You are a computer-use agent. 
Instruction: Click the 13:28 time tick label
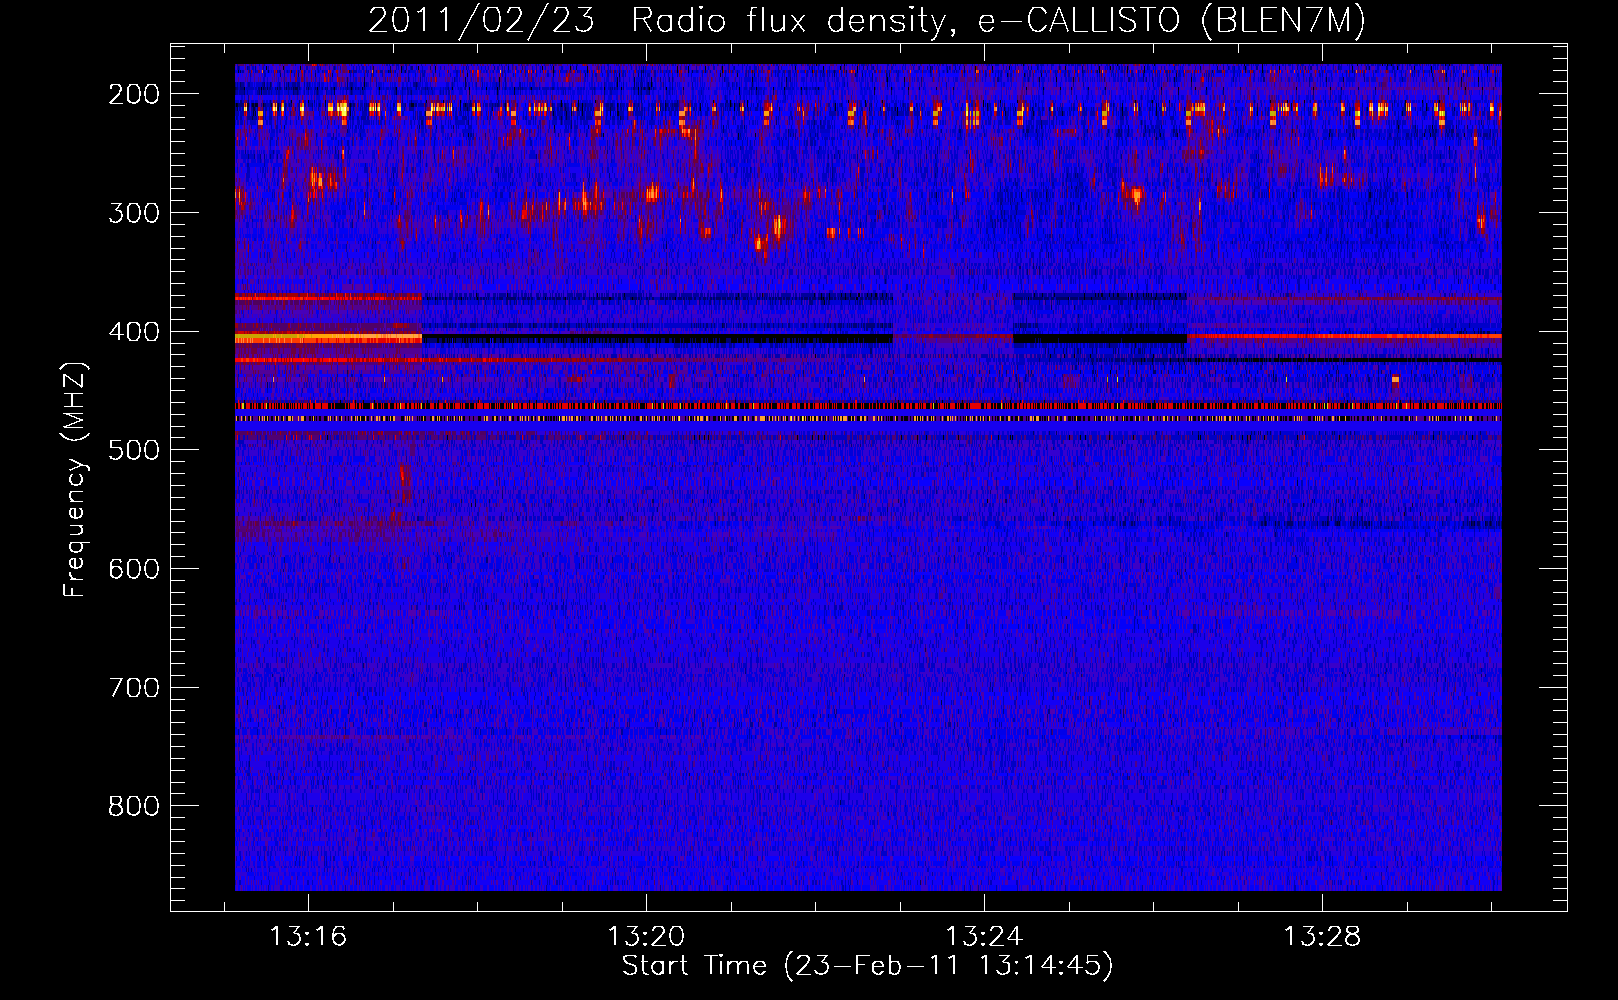1322,937
